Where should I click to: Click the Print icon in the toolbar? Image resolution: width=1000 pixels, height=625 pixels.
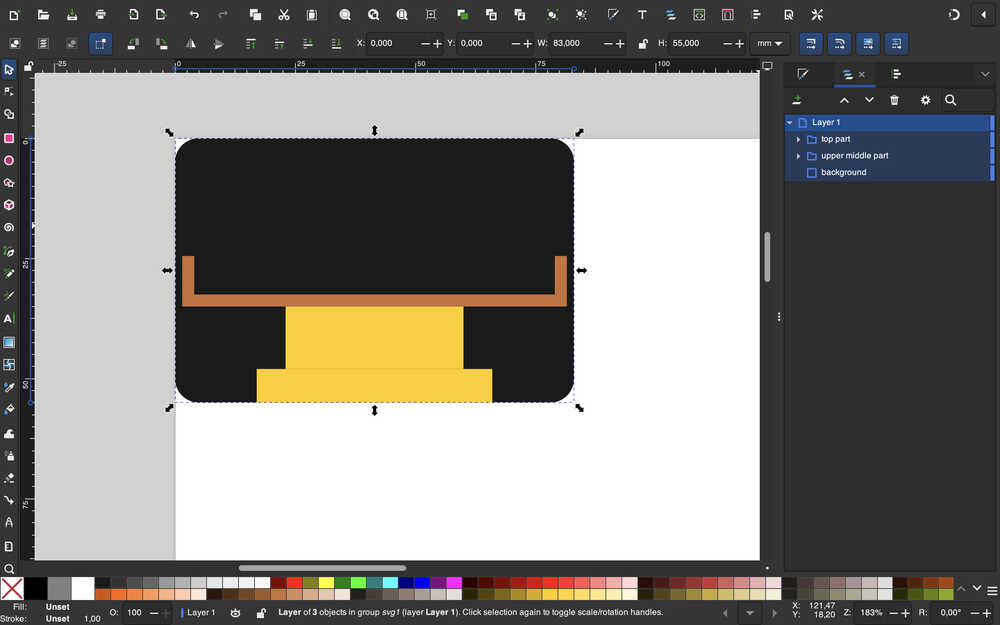pyautogui.click(x=101, y=15)
